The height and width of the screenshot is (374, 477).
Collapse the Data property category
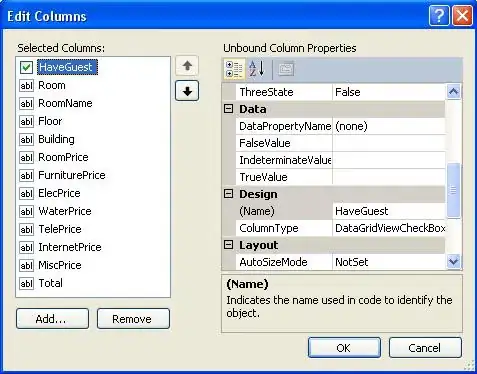click(228, 109)
